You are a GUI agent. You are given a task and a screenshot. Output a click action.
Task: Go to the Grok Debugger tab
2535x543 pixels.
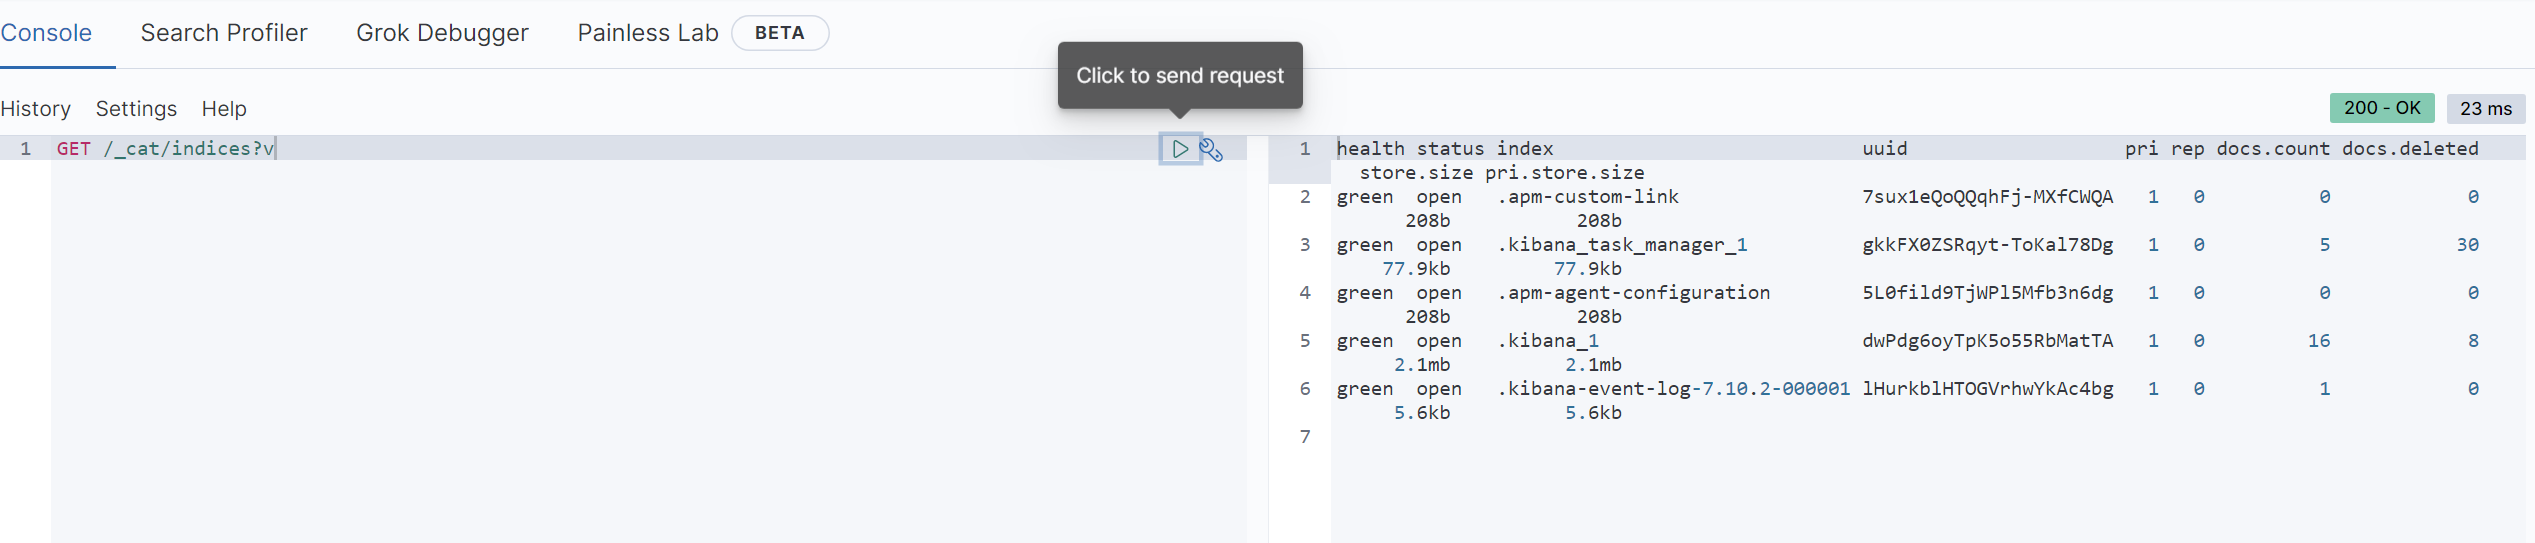coord(442,33)
